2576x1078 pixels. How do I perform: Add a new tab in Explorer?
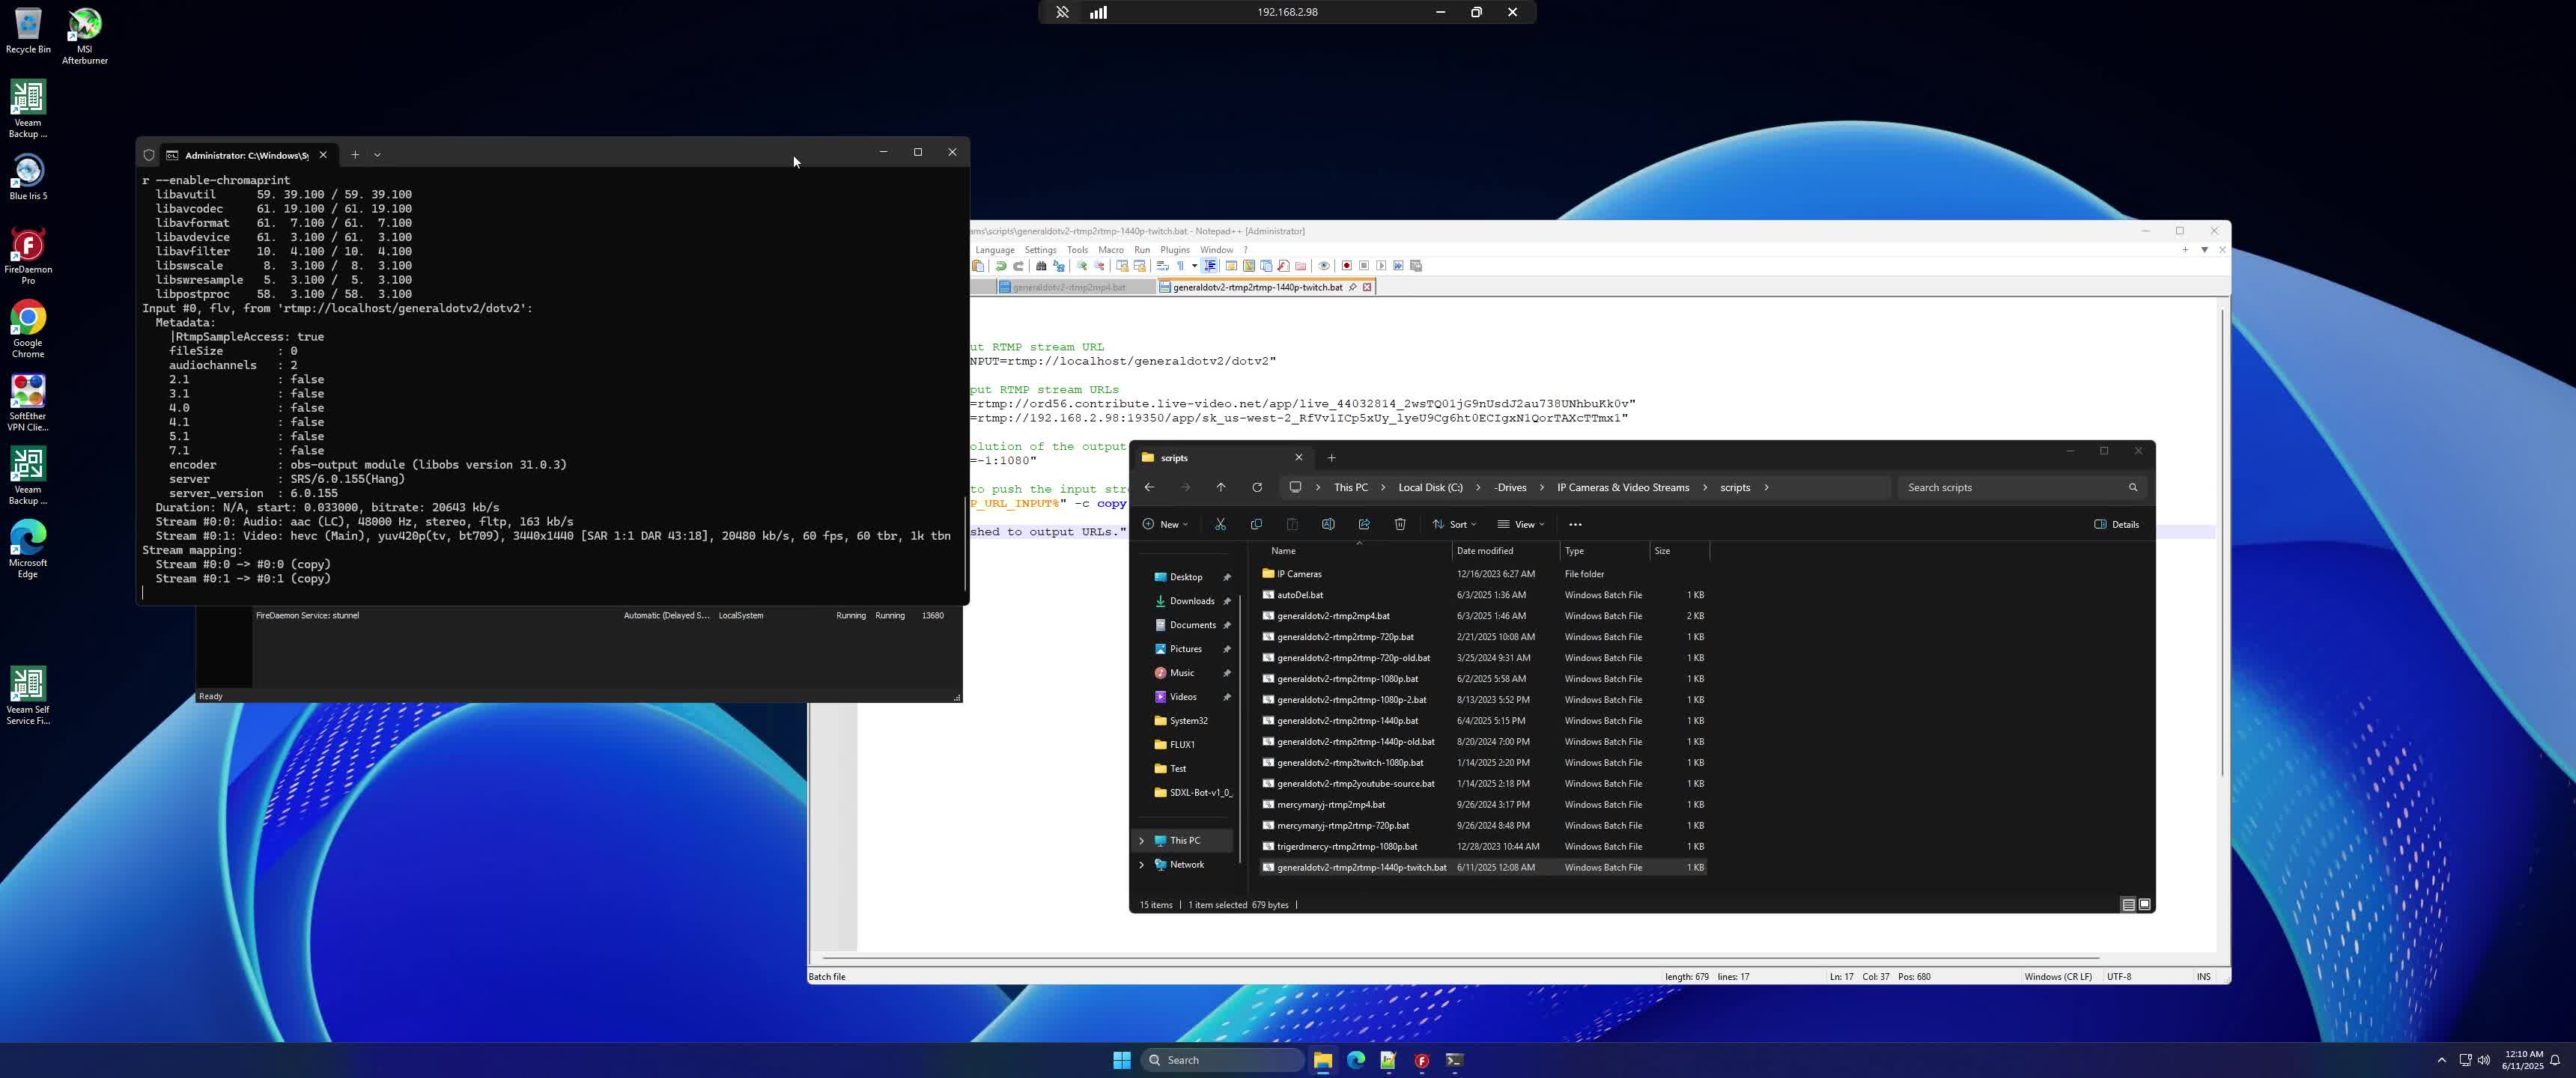[1331, 458]
